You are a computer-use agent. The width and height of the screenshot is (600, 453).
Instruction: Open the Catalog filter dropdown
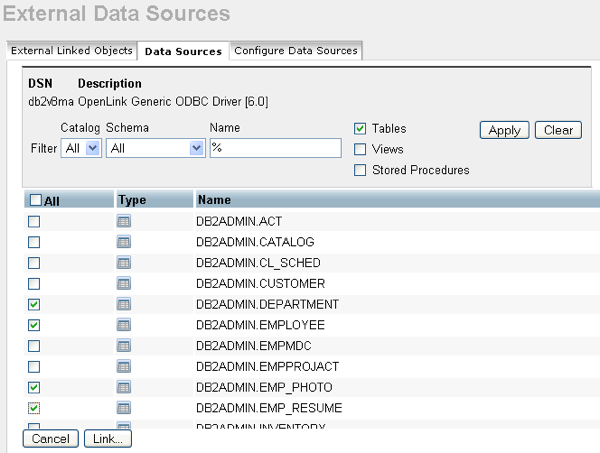coord(81,148)
